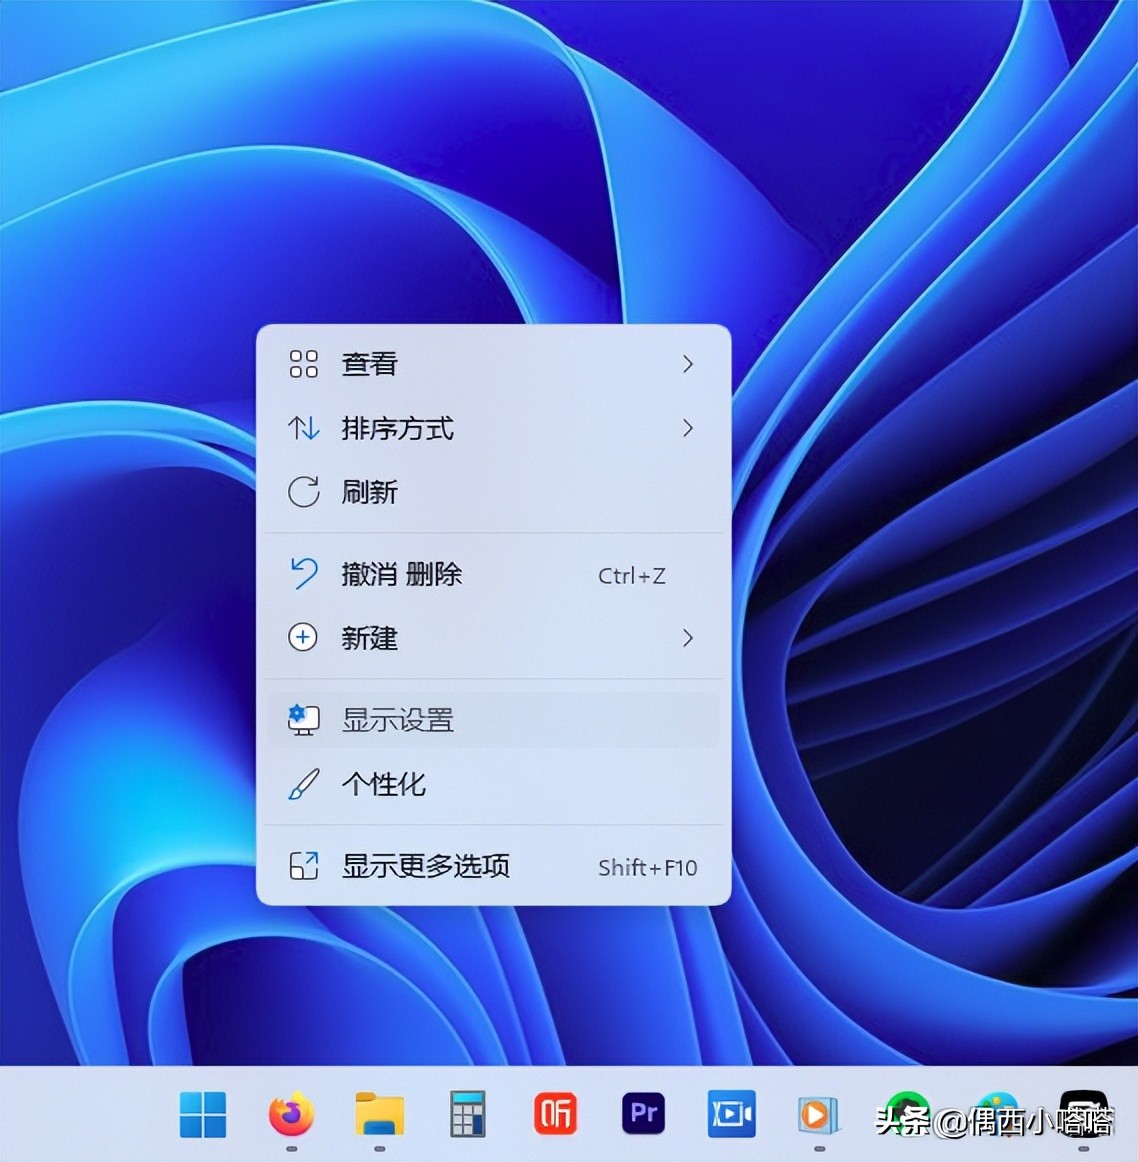Expand the 排序方式 submenu arrow

tap(688, 428)
